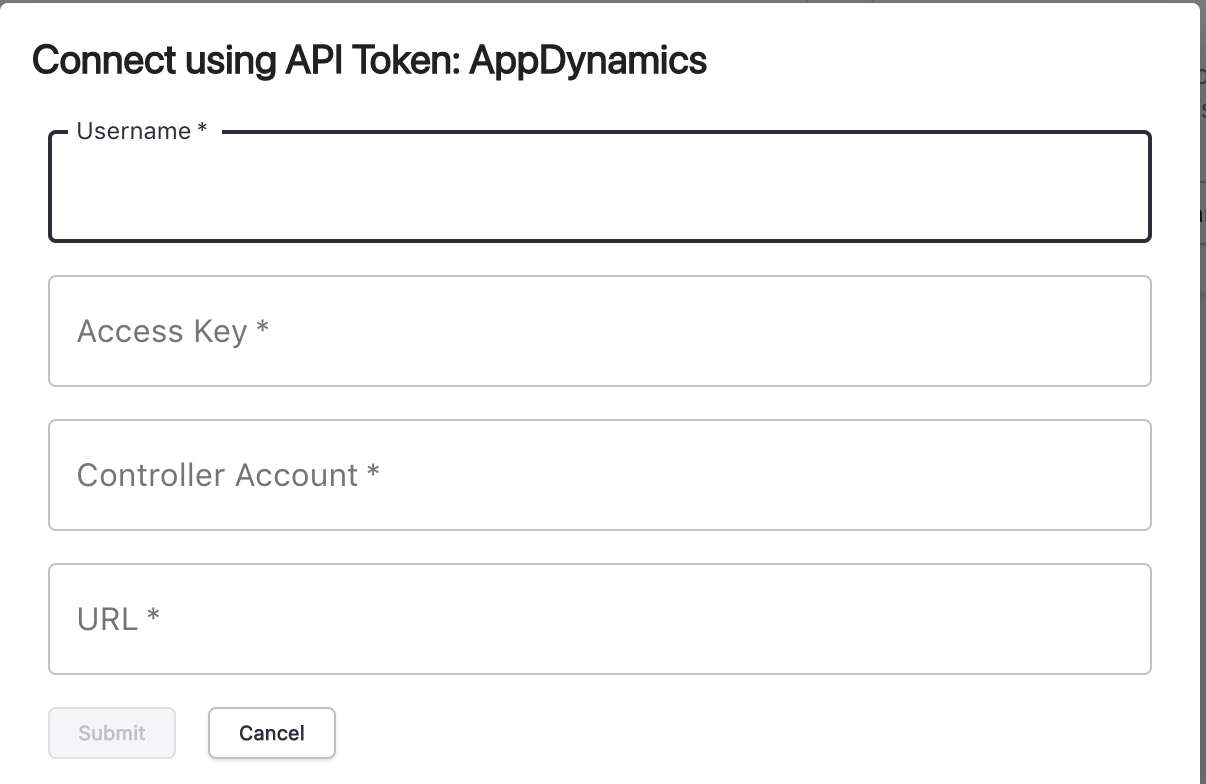Select the Controller Account field
Image resolution: width=1206 pixels, height=784 pixels.
[600, 475]
